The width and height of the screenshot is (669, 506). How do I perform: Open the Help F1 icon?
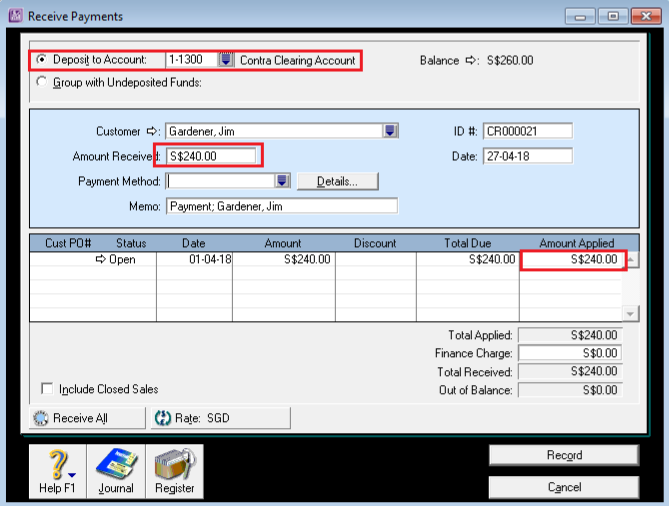[58, 471]
